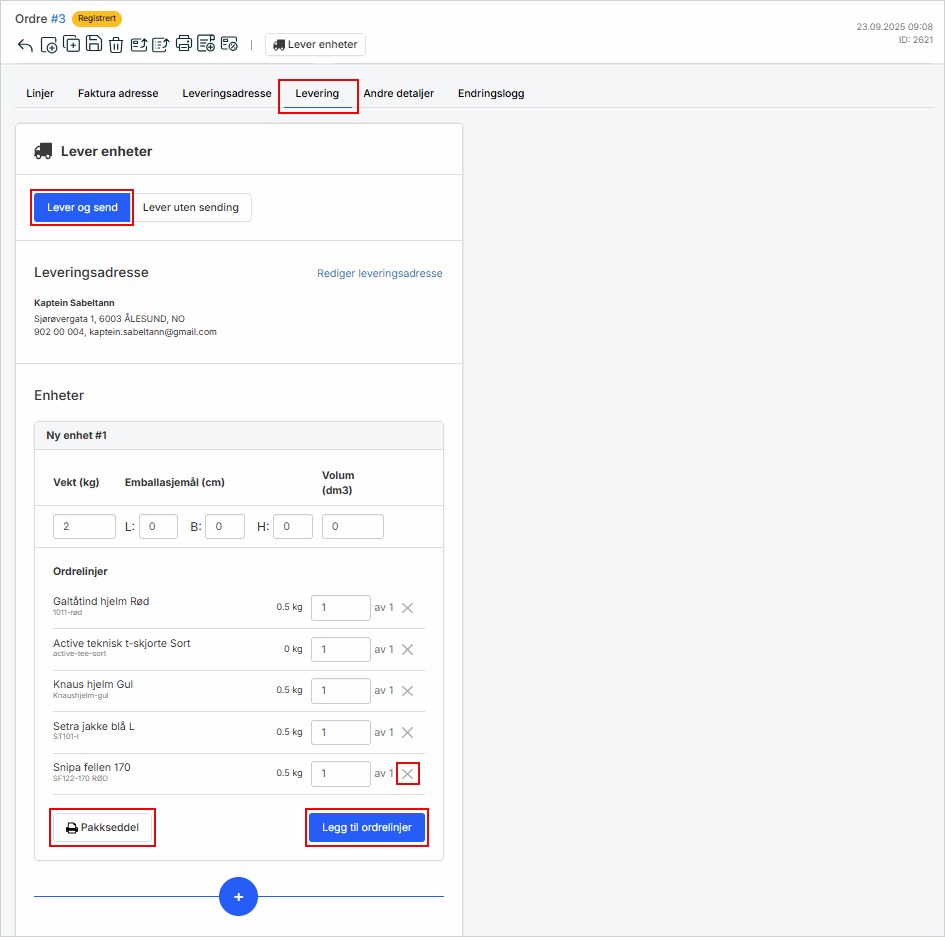Remove the Snipa fellen 170 order line

(407, 774)
